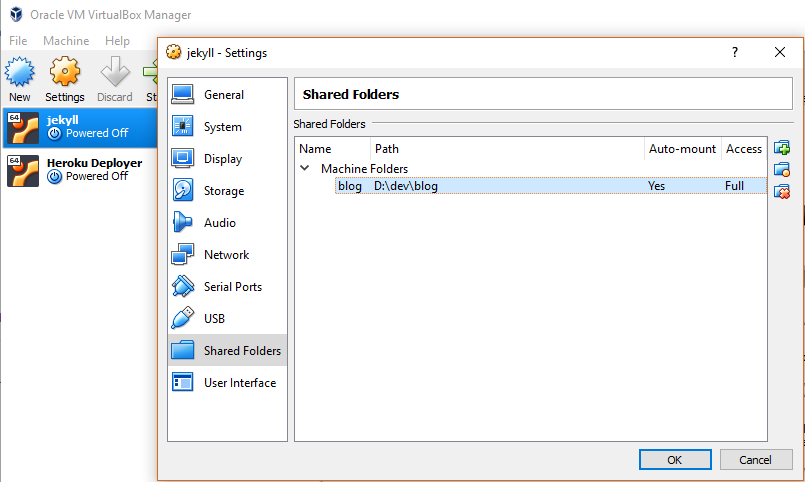Click the add shared folder icon
Image resolution: width=805 pixels, height=482 pixels.
[782, 148]
